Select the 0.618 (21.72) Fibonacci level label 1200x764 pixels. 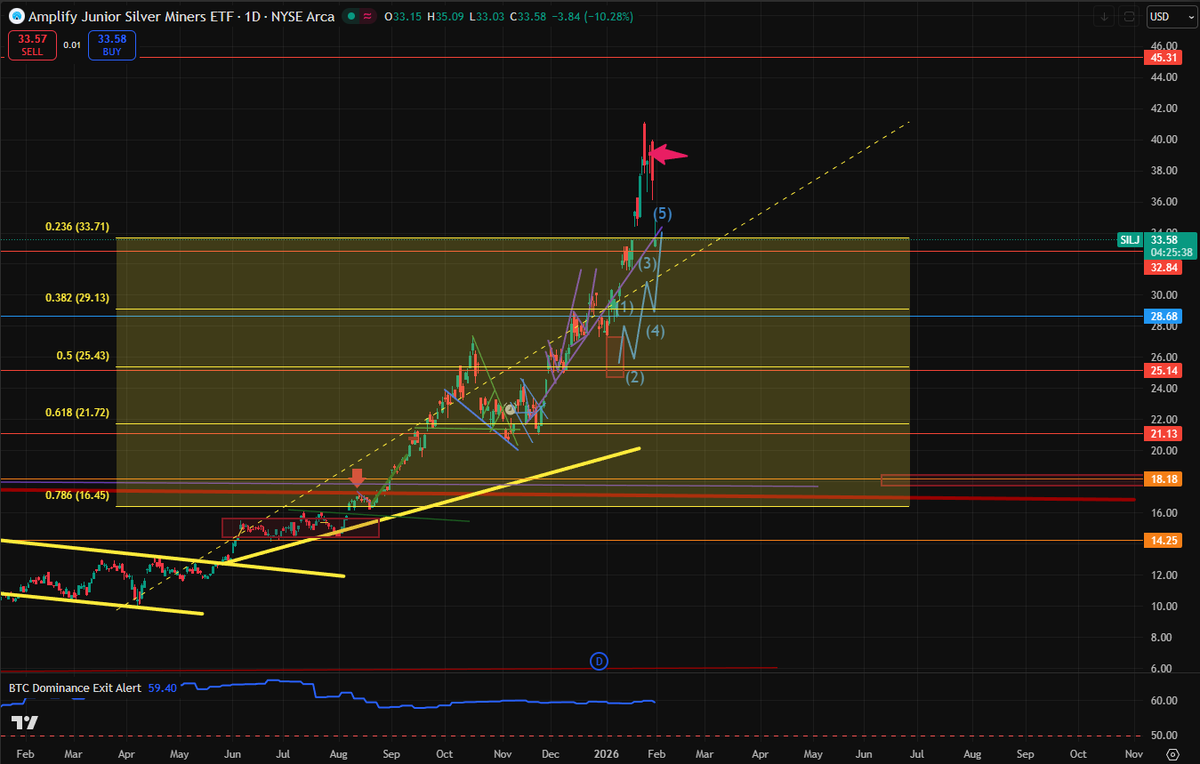77,413
